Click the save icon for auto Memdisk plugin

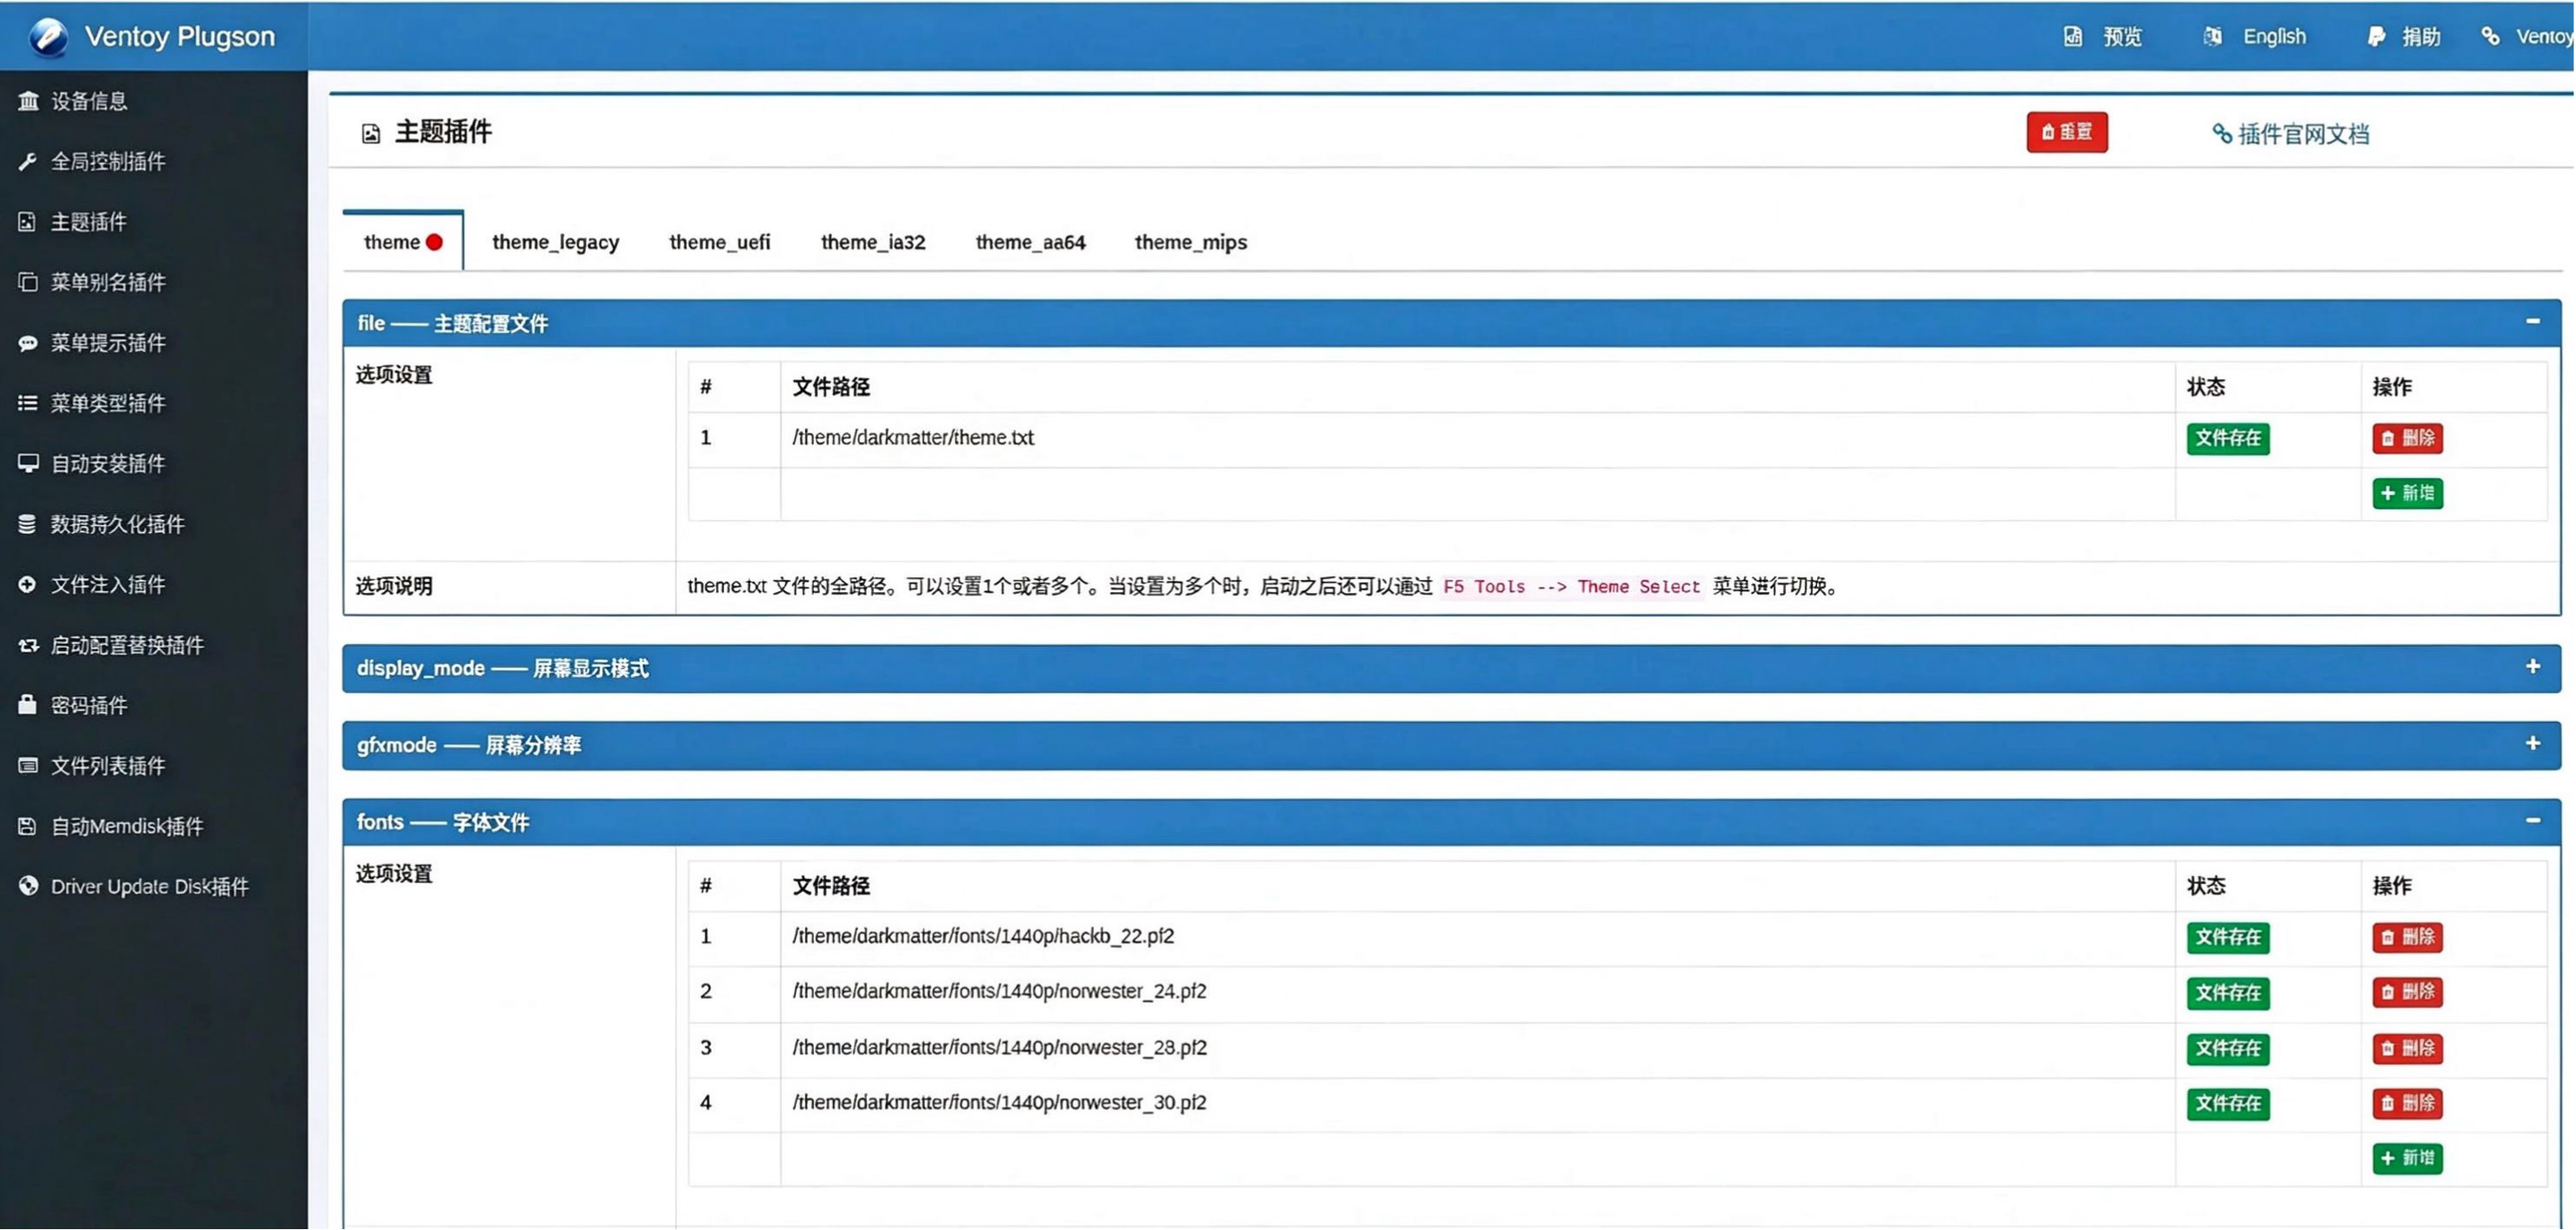(28, 826)
